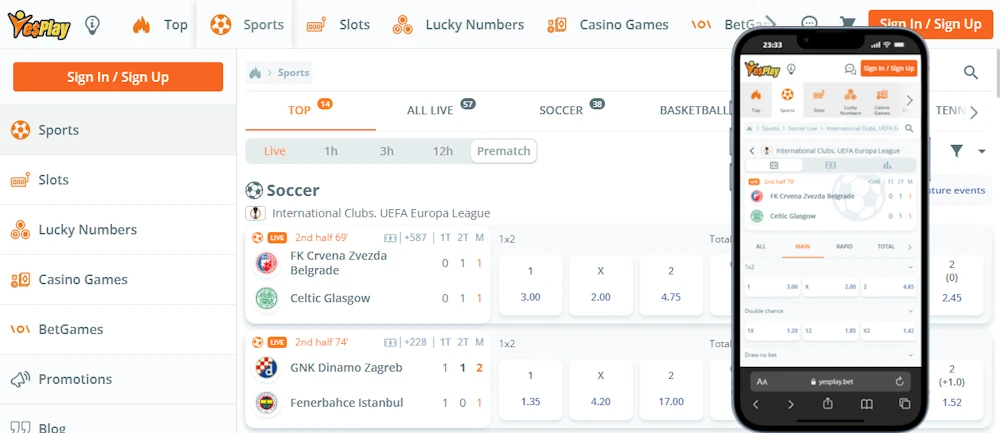Open the filter funnel icon
1000x433 pixels.
[x=956, y=151]
